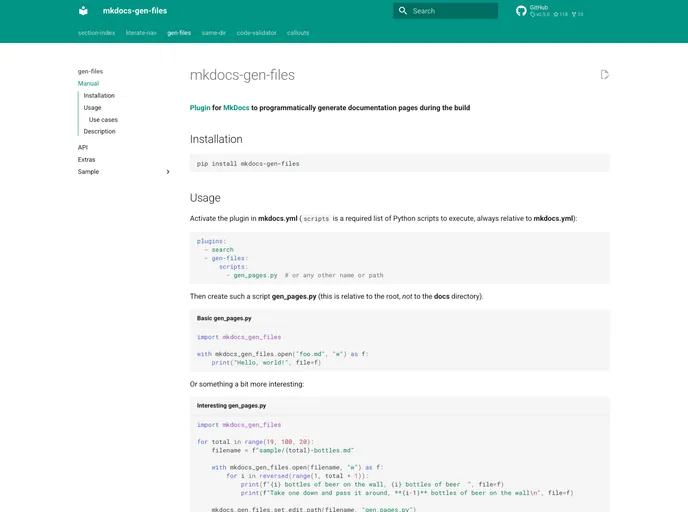This screenshot has width=688, height=512.
Task: Switch to the same-dir tab
Action: click(x=214, y=33)
